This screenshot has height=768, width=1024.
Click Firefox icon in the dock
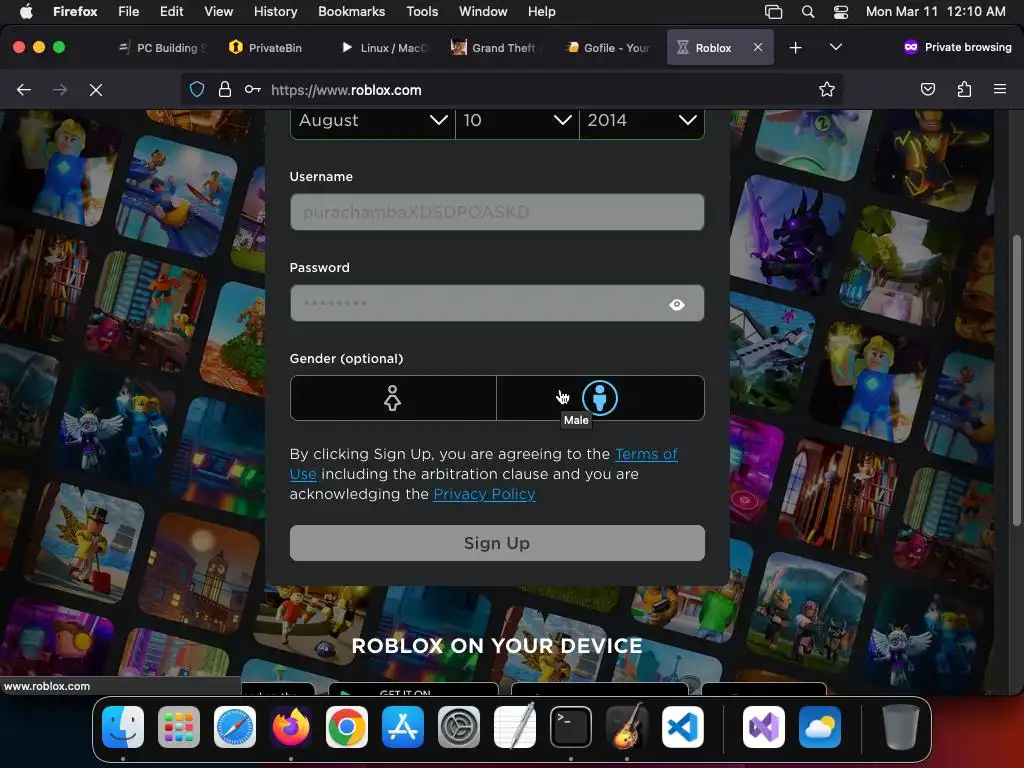[x=291, y=727]
